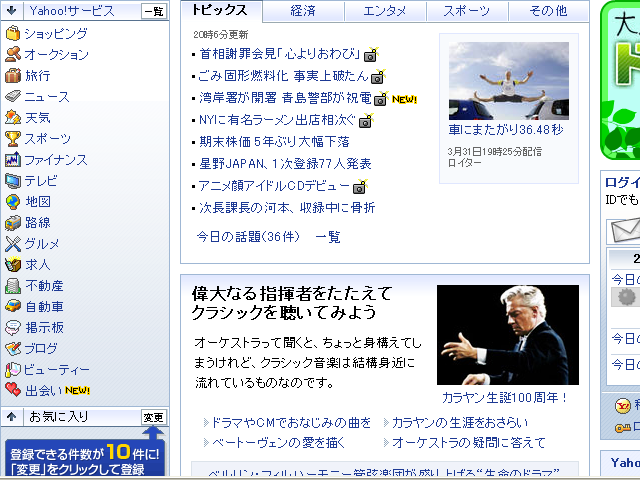This screenshot has width=640, height=480.
Task: Switch to the スポーツ news tab
Action: [467, 11]
